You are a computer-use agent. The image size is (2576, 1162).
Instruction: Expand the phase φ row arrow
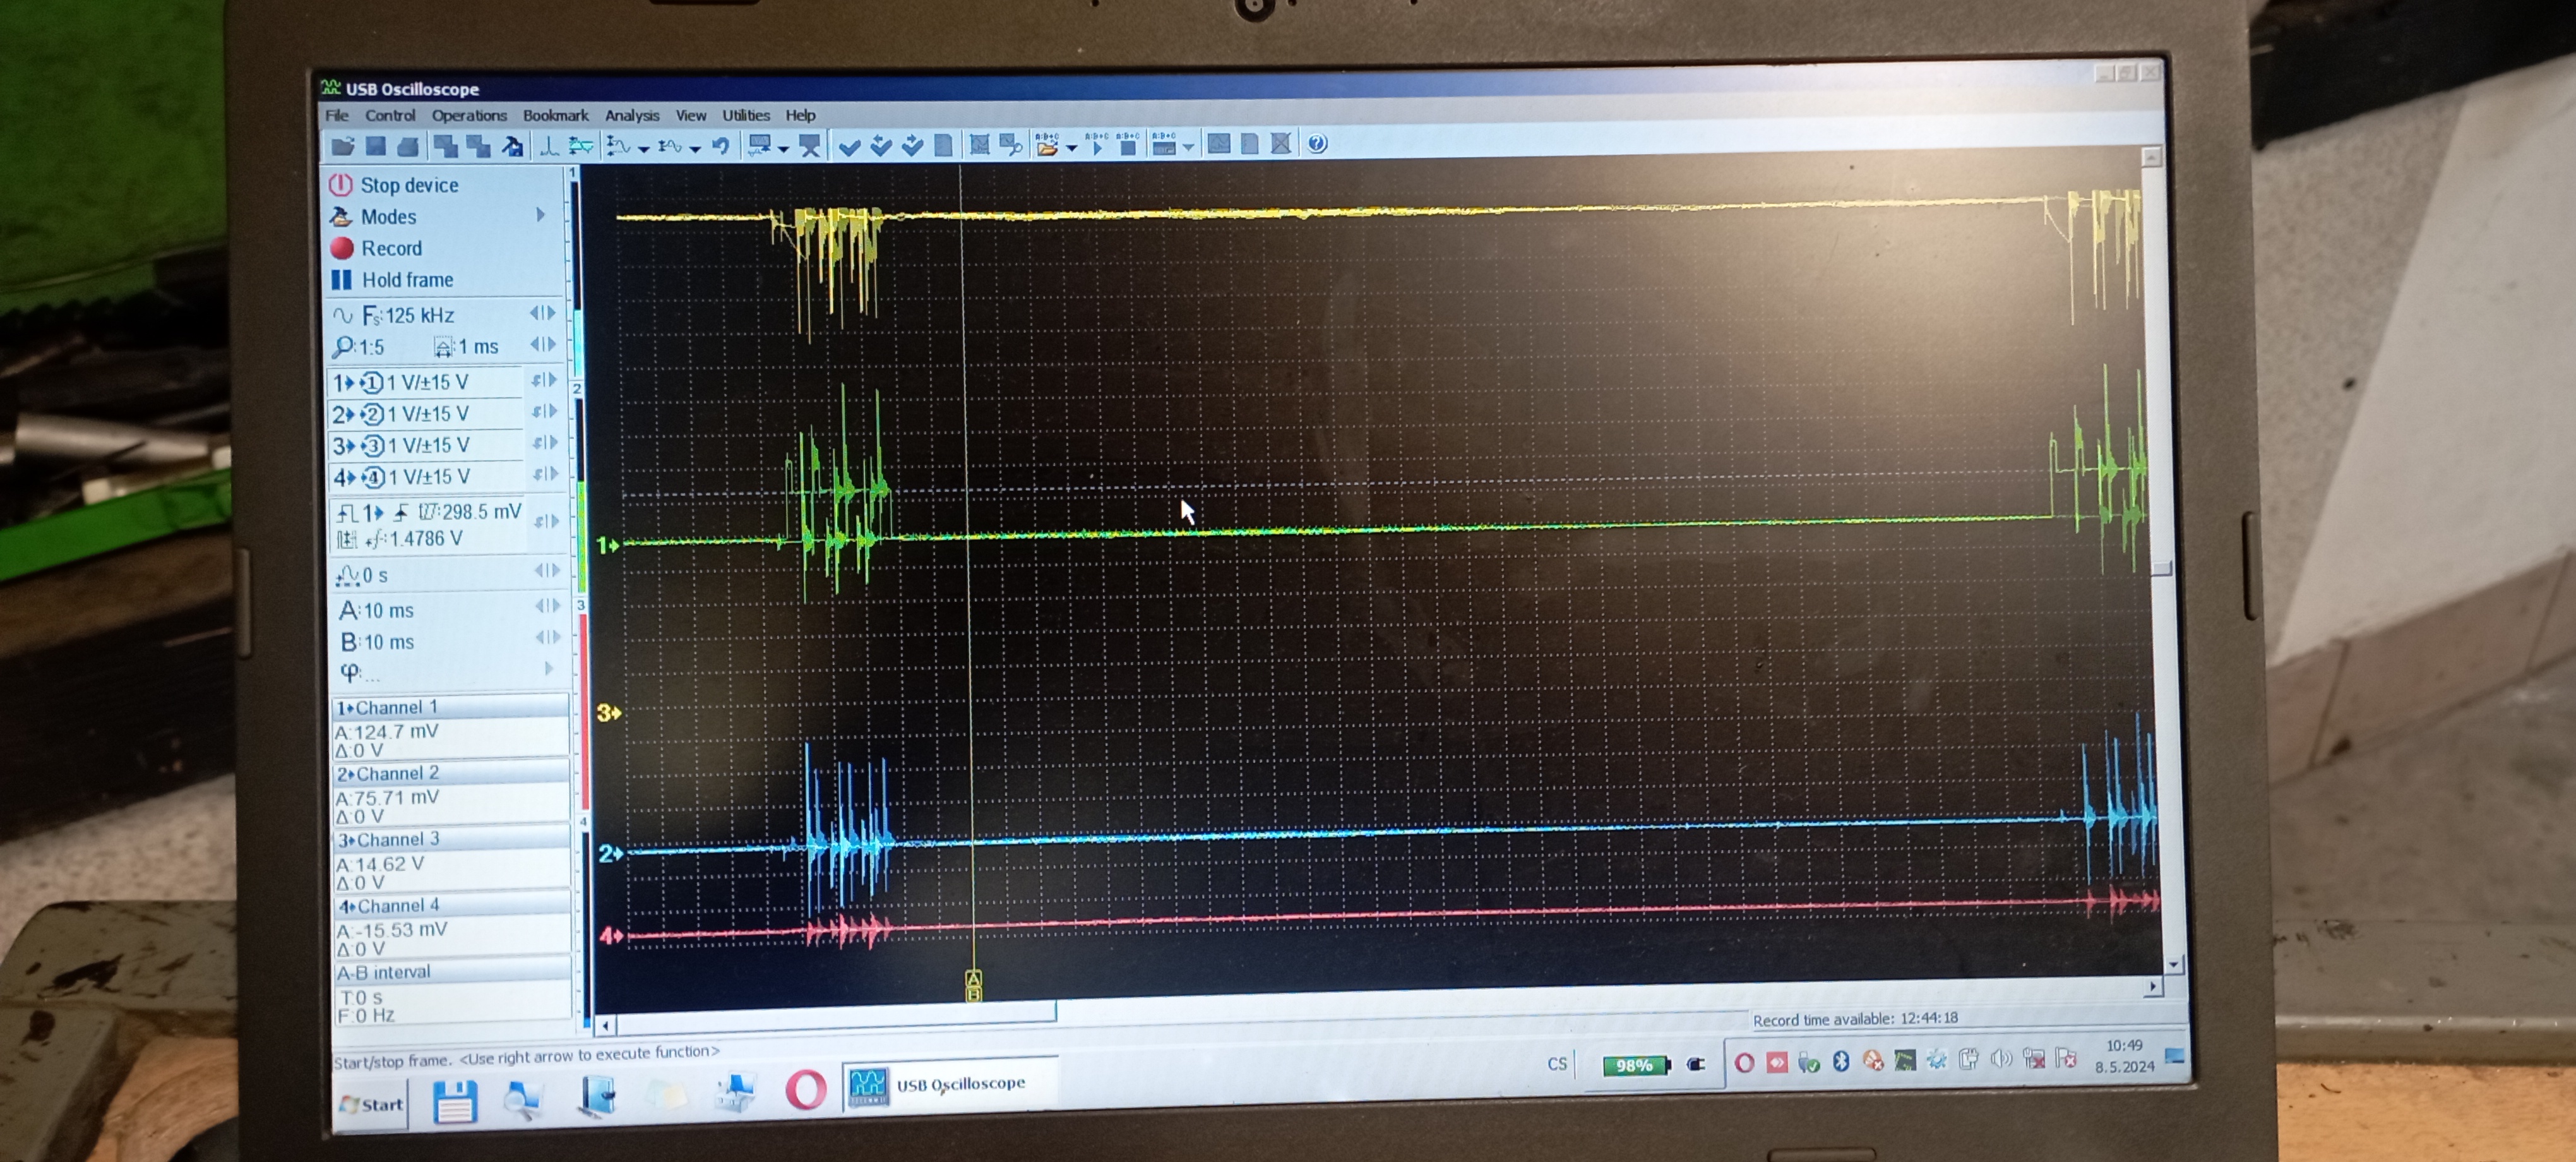pyautogui.click(x=548, y=668)
